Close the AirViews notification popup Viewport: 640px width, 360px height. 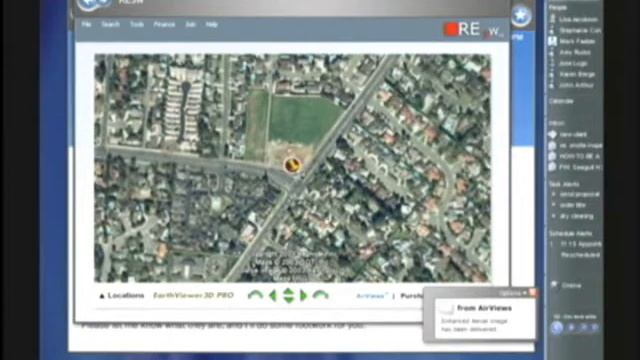point(533,292)
